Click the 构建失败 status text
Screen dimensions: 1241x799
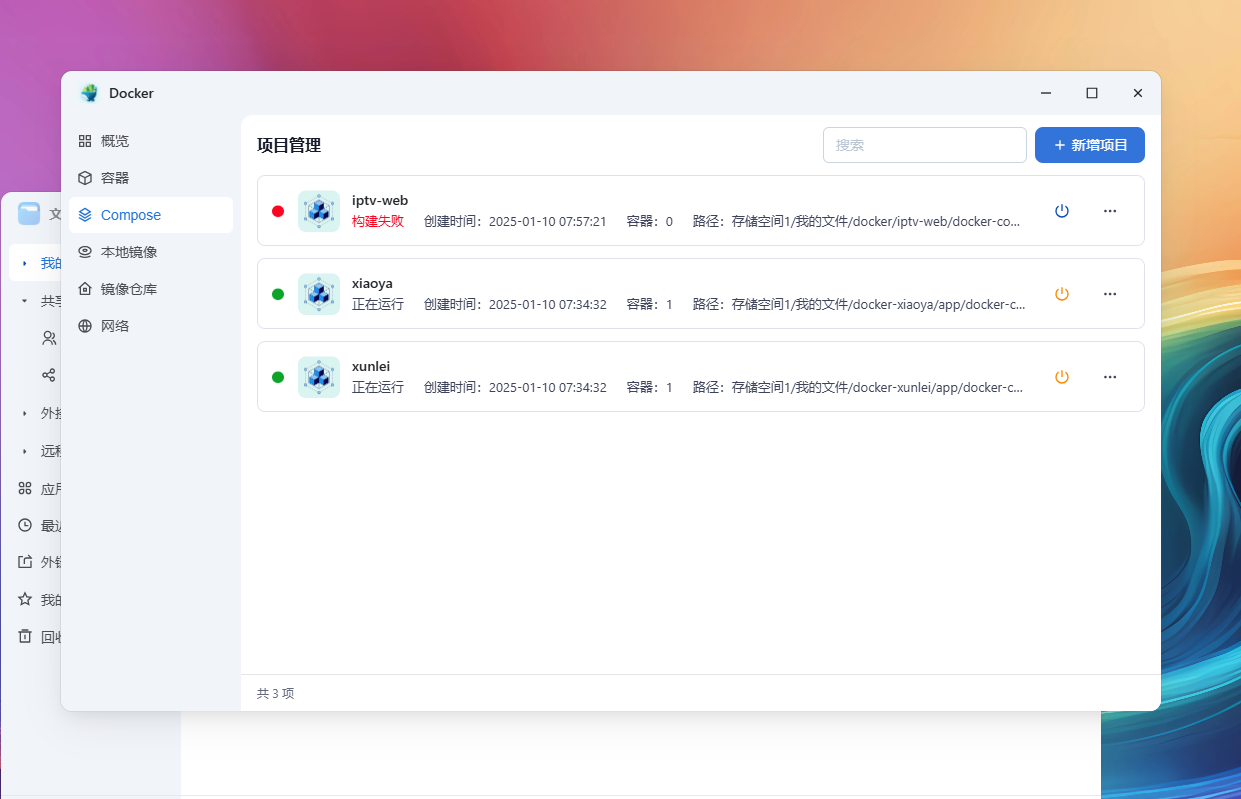[378, 221]
